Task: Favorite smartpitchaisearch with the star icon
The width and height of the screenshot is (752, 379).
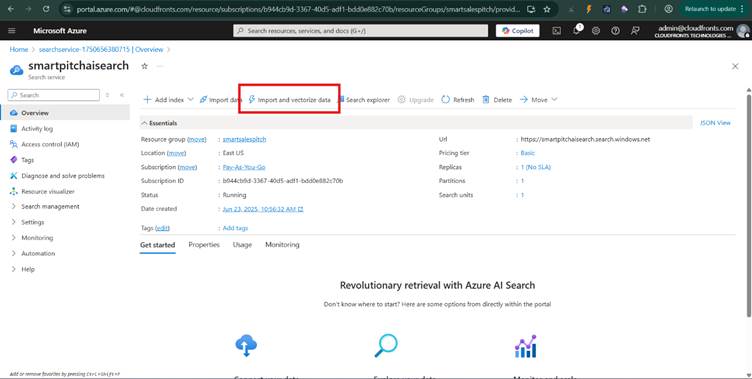Action: coord(144,66)
